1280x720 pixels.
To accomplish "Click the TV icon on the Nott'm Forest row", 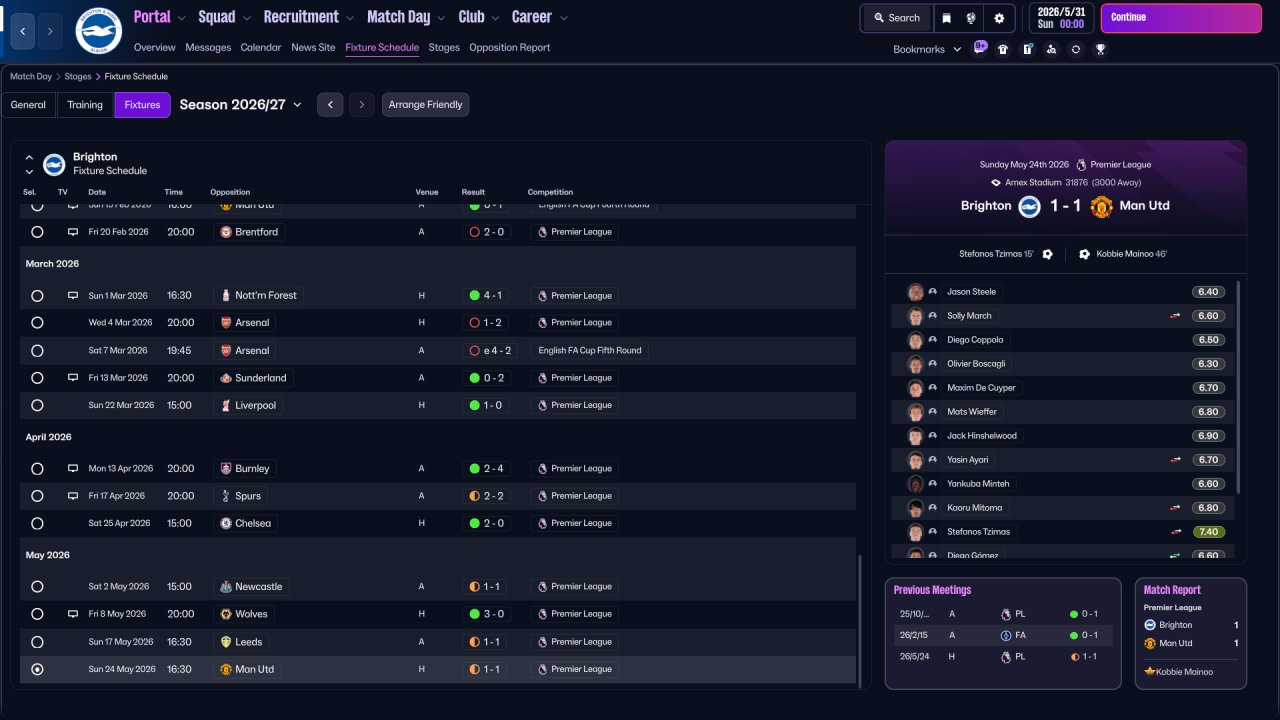I will coord(73,296).
